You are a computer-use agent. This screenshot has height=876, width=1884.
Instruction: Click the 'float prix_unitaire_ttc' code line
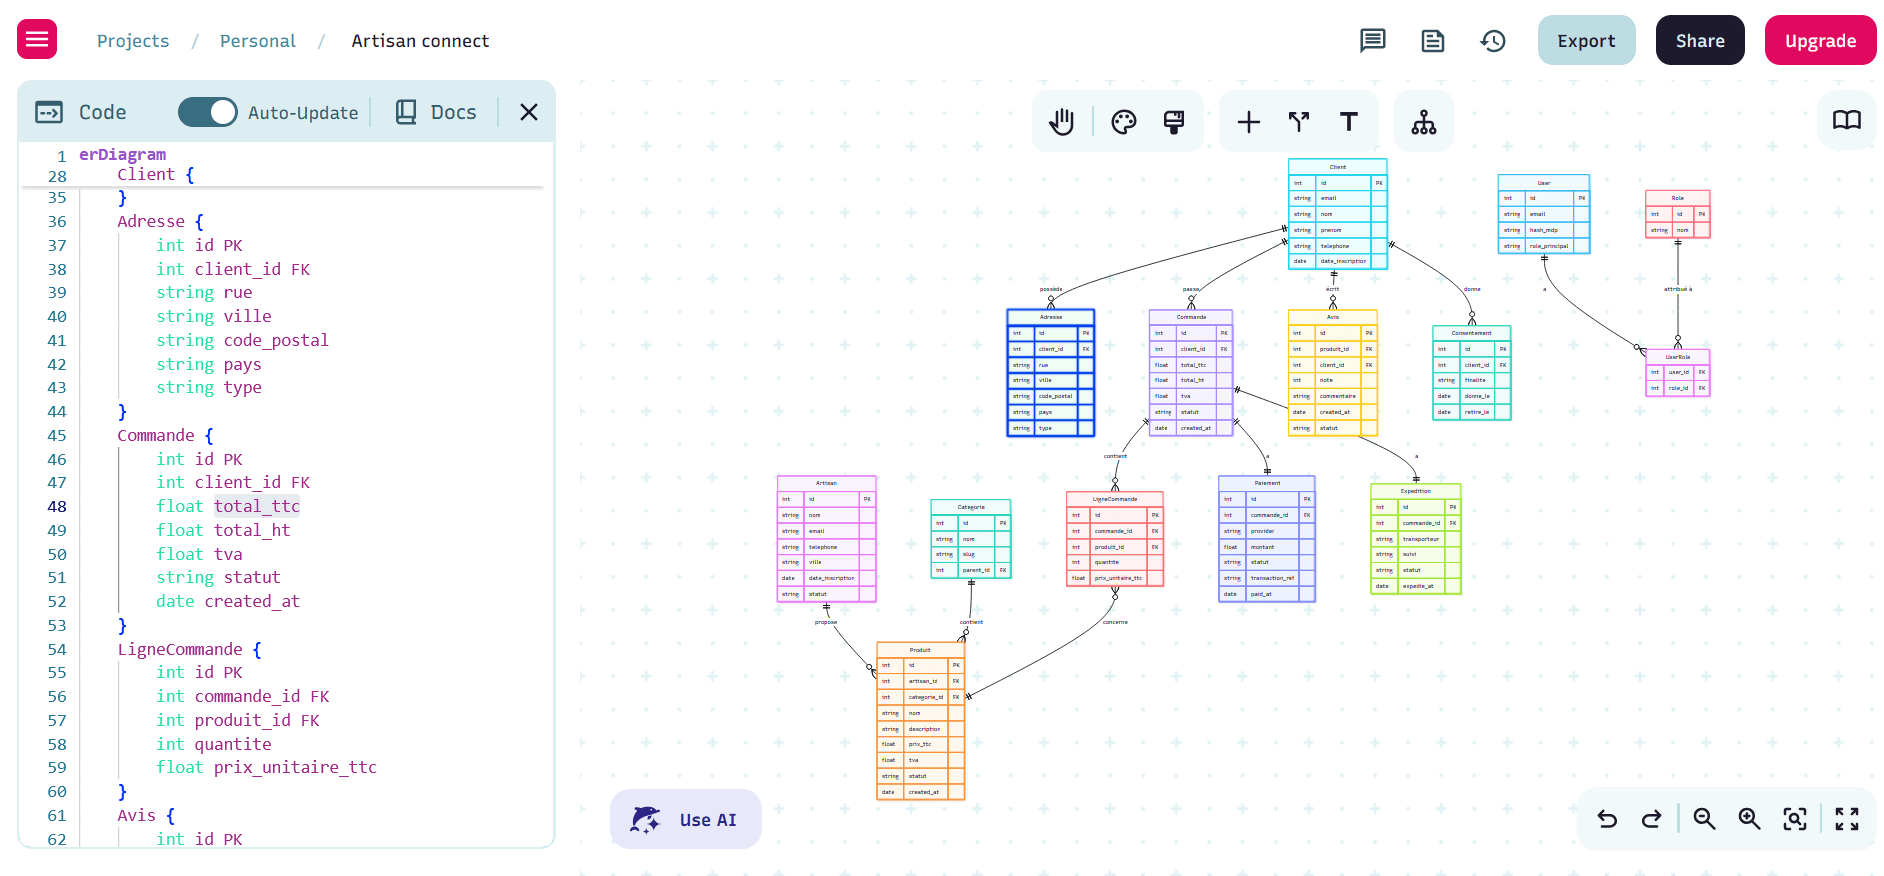[266, 767]
